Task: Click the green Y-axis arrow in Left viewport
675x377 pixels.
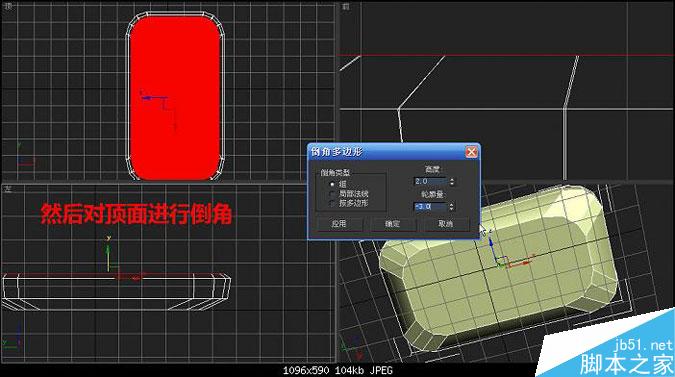Action: [x=108, y=254]
